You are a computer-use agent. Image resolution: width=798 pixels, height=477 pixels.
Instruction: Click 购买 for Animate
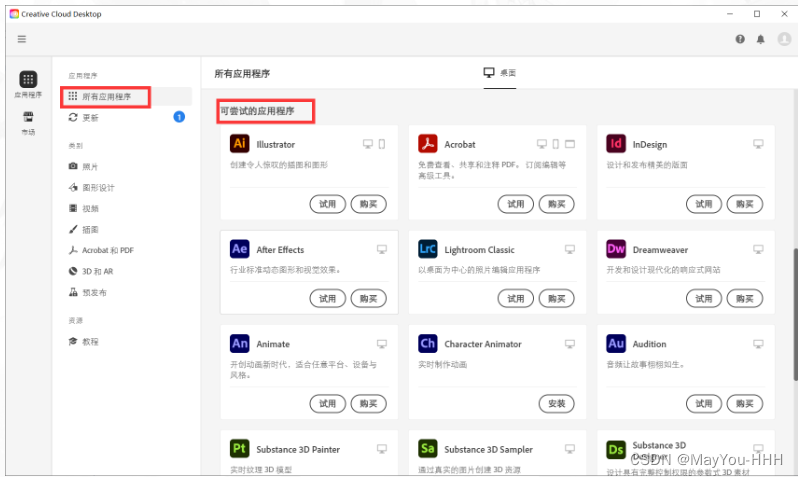pyautogui.click(x=368, y=404)
